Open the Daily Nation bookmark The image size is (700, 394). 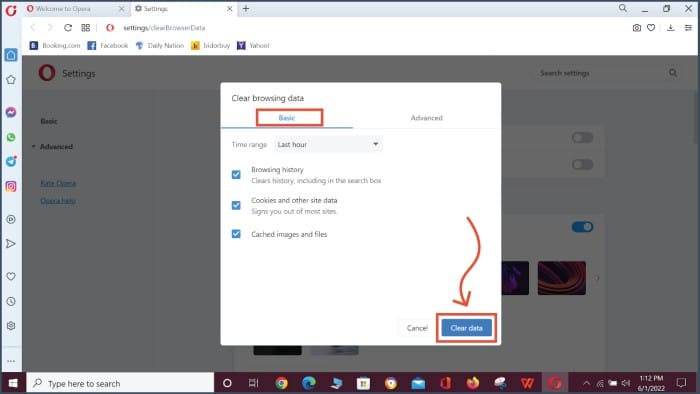coord(159,46)
